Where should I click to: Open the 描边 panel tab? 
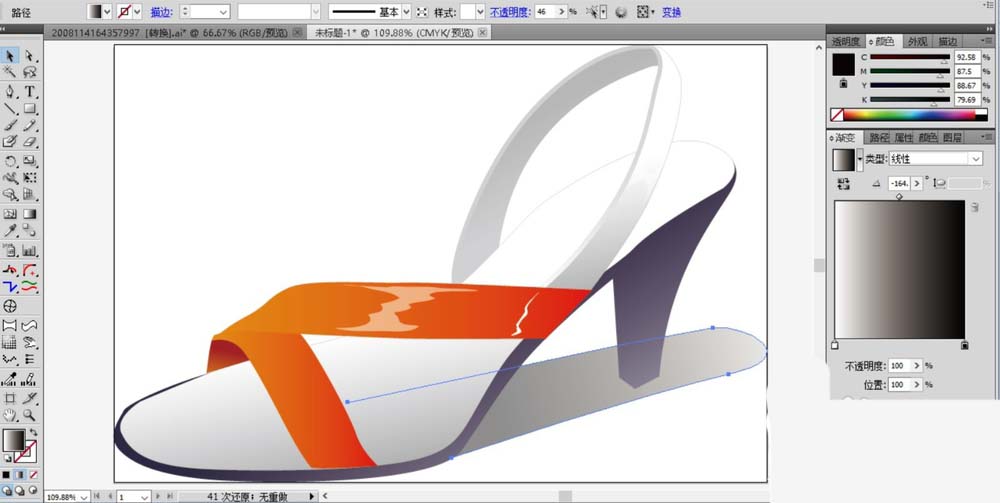coord(947,41)
